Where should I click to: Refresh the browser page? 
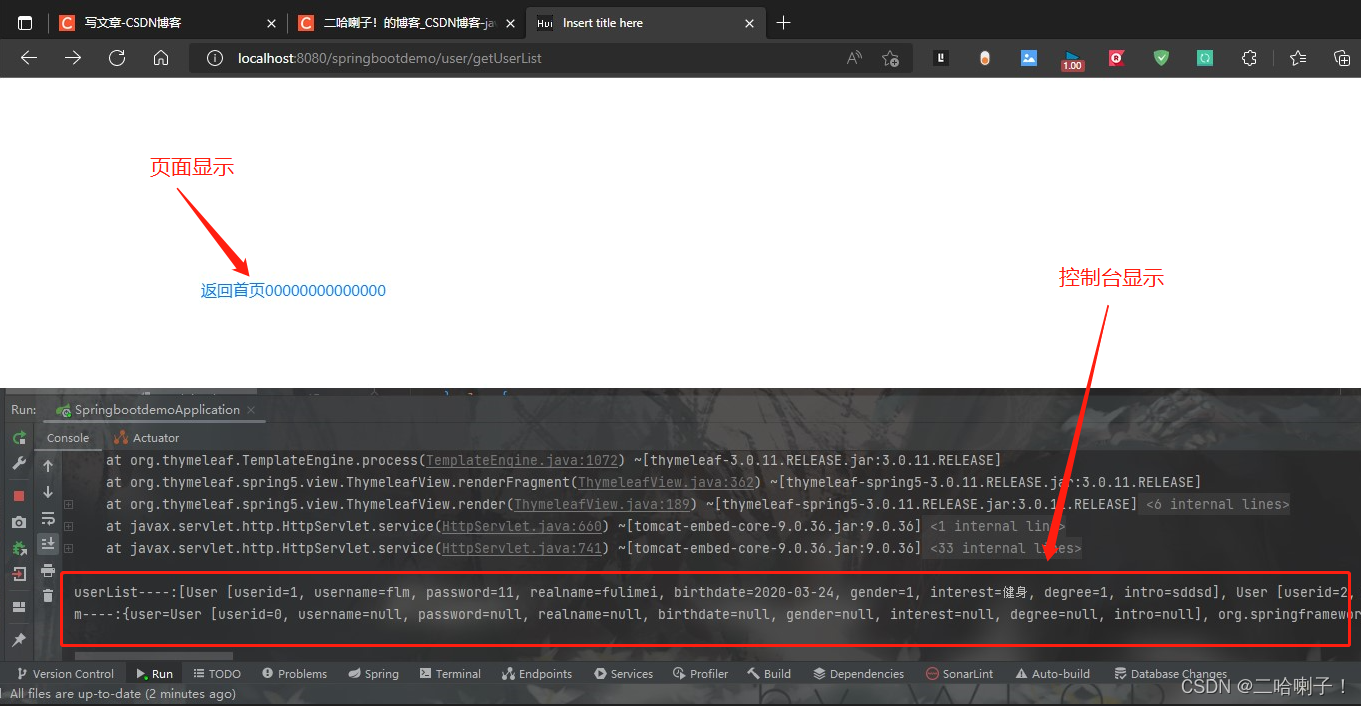pyautogui.click(x=117, y=58)
